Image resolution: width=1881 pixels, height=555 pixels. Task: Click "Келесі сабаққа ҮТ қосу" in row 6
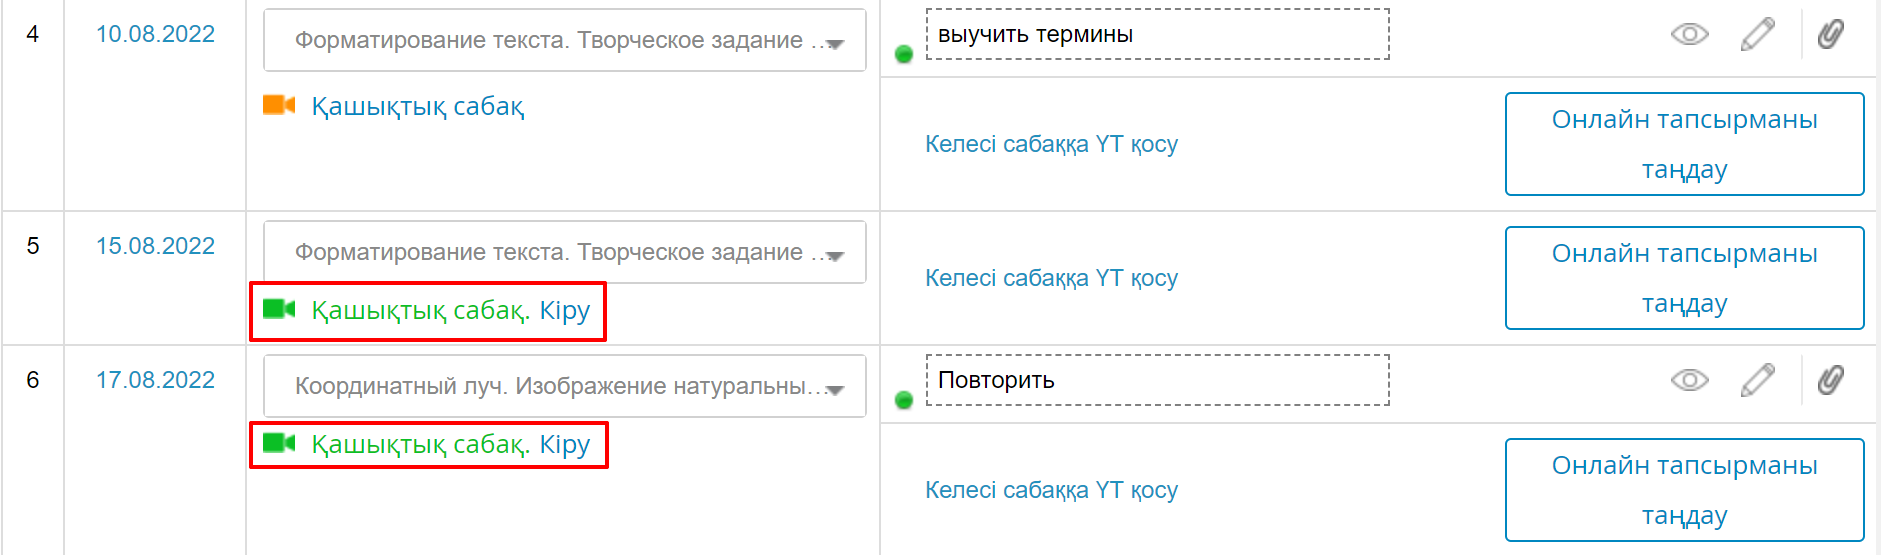[x=1051, y=490]
